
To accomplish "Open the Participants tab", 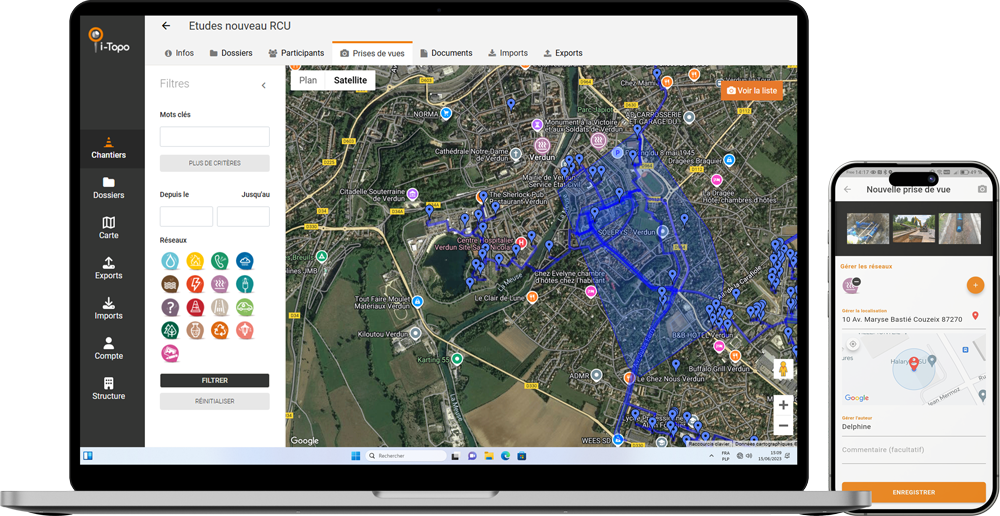I will pyautogui.click(x=296, y=53).
